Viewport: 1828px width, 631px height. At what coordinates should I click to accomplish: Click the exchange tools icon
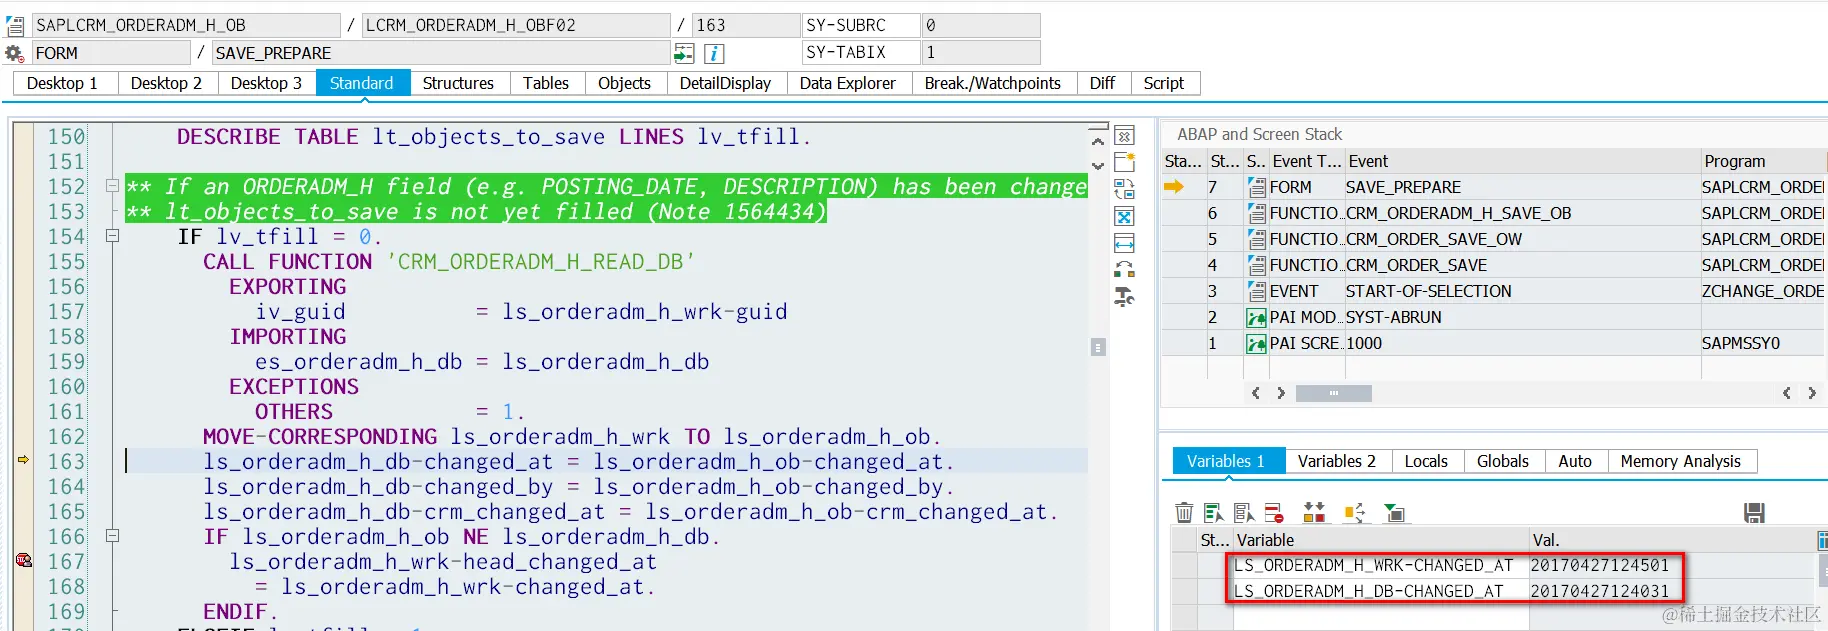tap(1124, 270)
